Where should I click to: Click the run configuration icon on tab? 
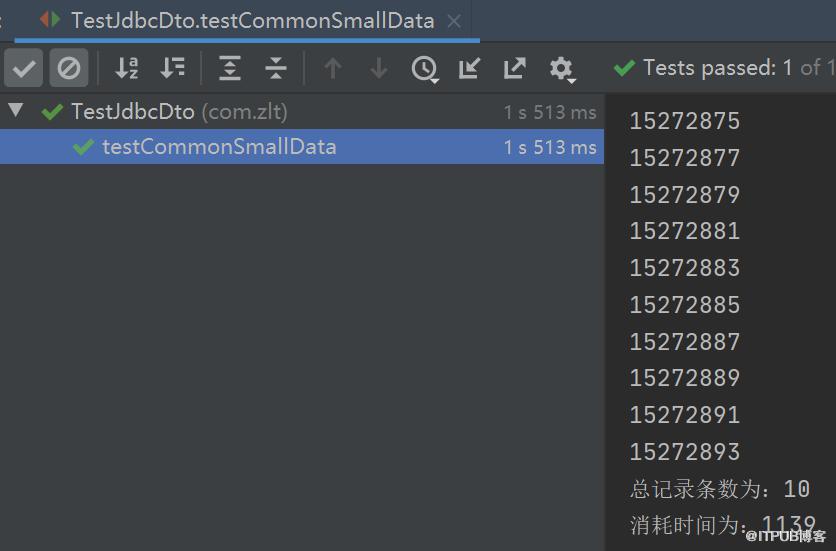pyautogui.click(x=50, y=20)
